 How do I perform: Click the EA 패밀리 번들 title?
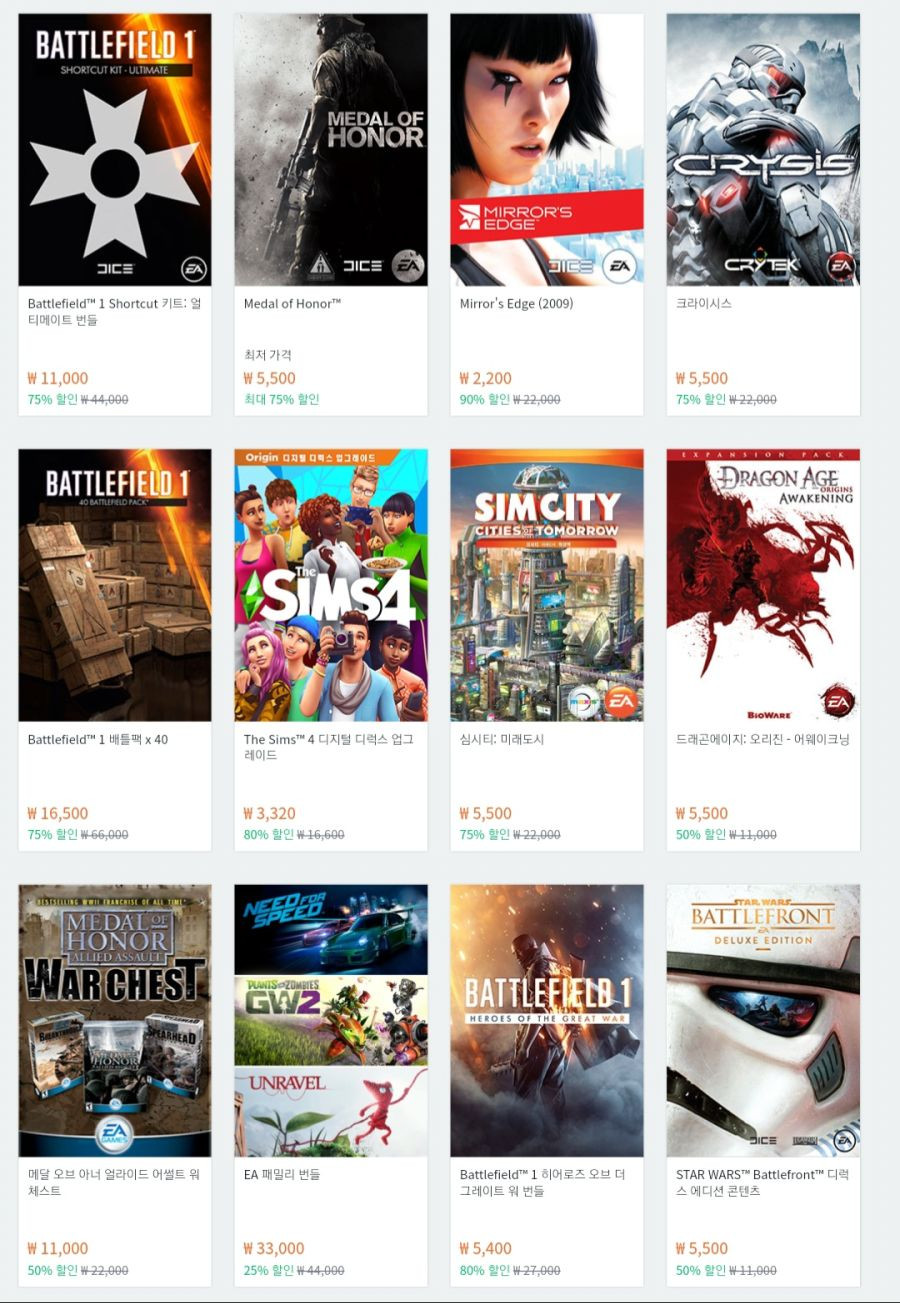[x=282, y=1174]
